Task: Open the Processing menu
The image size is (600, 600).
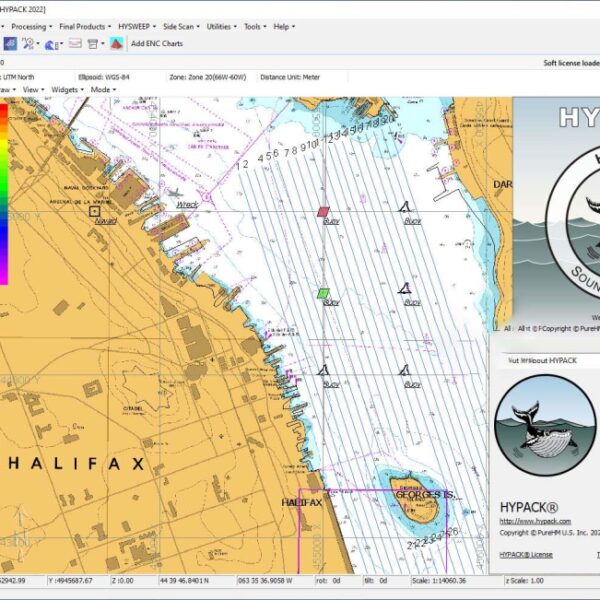Action: (30, 26)
